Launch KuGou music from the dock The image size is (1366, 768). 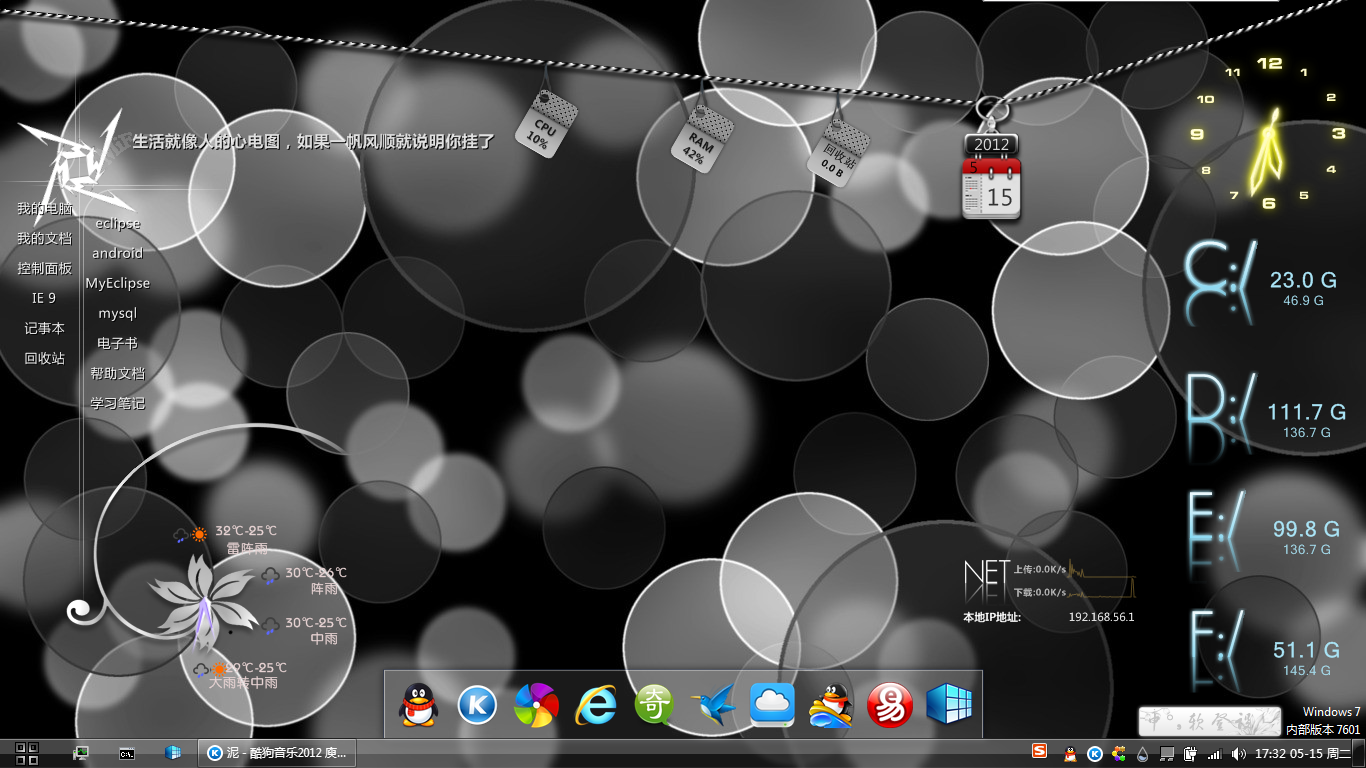[x=477, y=705]
